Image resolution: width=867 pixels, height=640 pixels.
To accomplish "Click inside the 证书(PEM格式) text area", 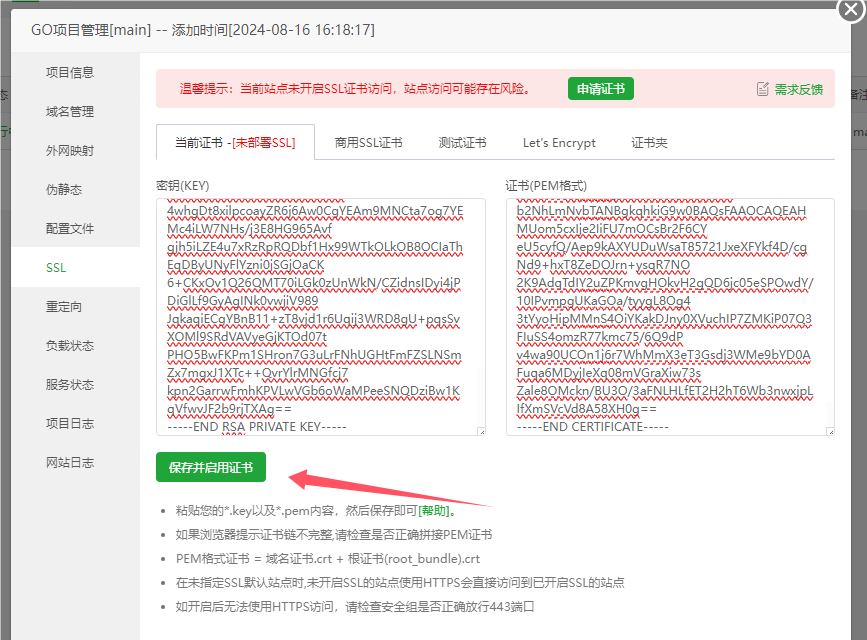I will pyautogui.click(x=669, y=316).
